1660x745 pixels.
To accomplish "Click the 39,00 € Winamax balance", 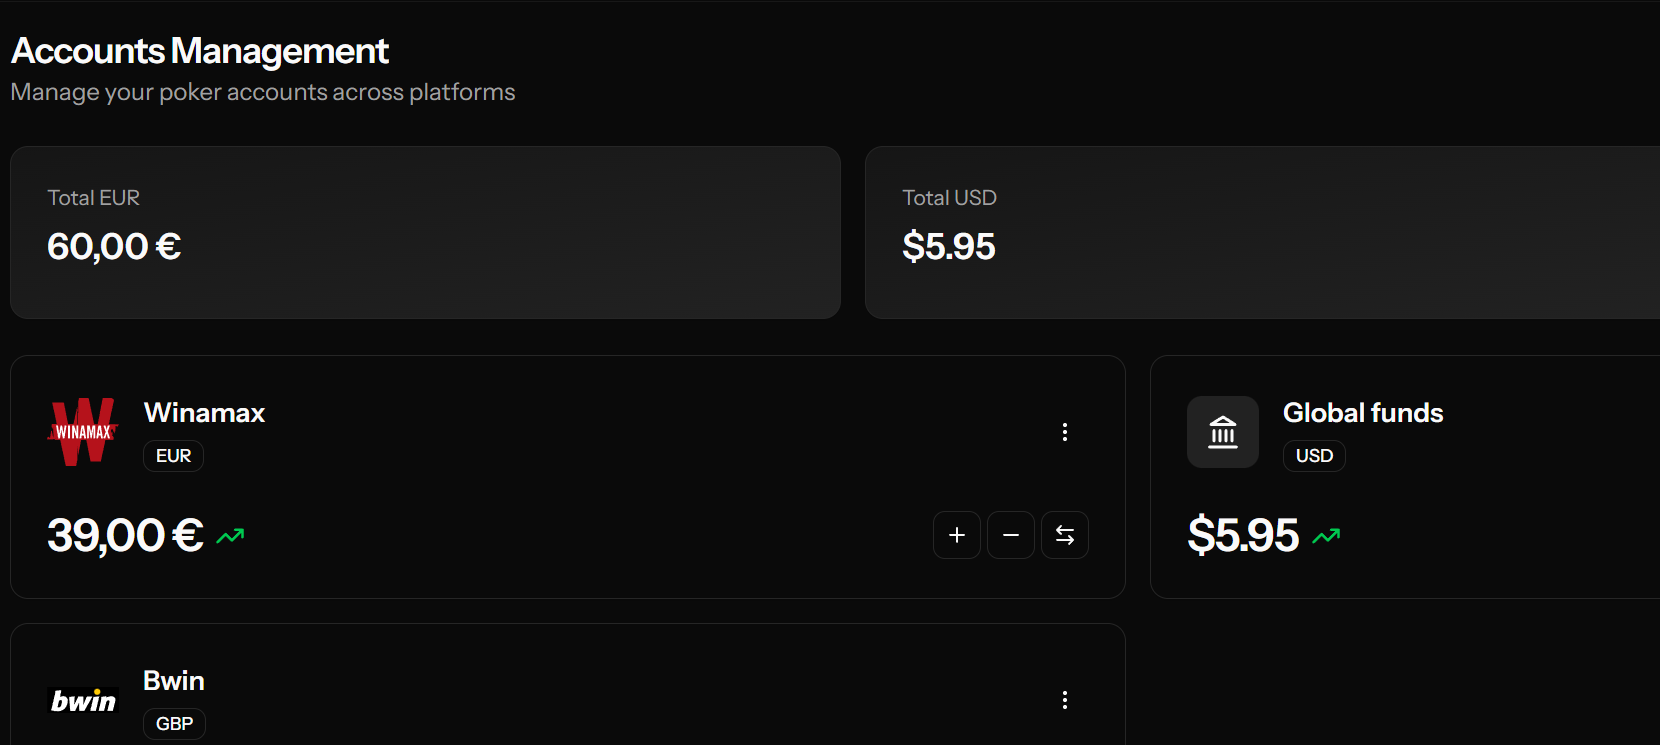I will pos(125,535).
